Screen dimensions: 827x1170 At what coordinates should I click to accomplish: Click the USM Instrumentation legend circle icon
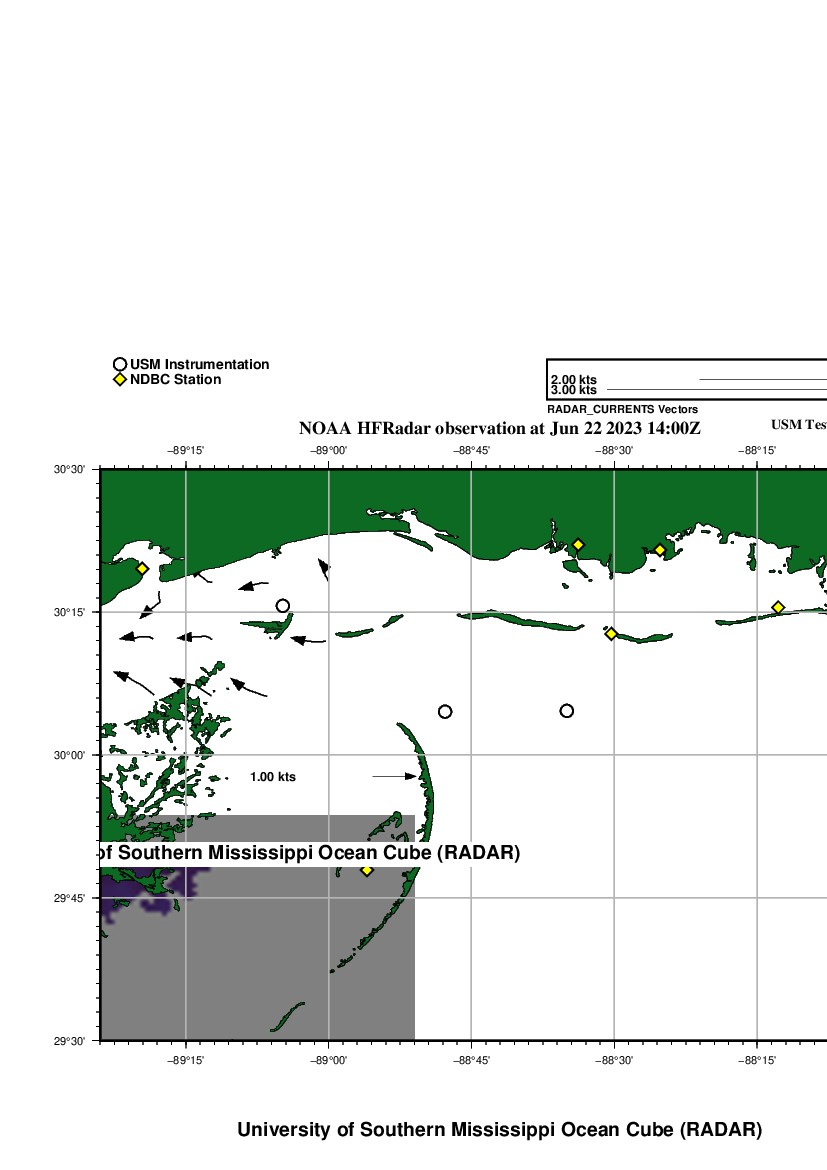(x=120, y=365)
